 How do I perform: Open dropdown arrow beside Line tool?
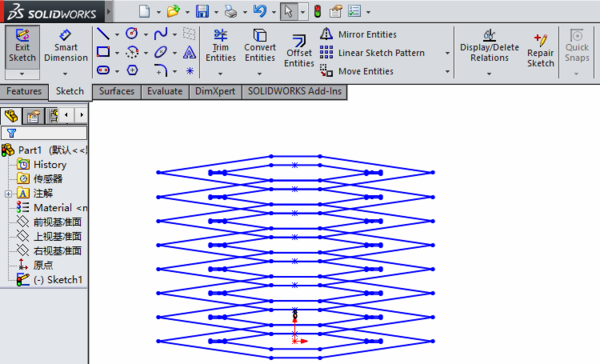click(117, 34)
